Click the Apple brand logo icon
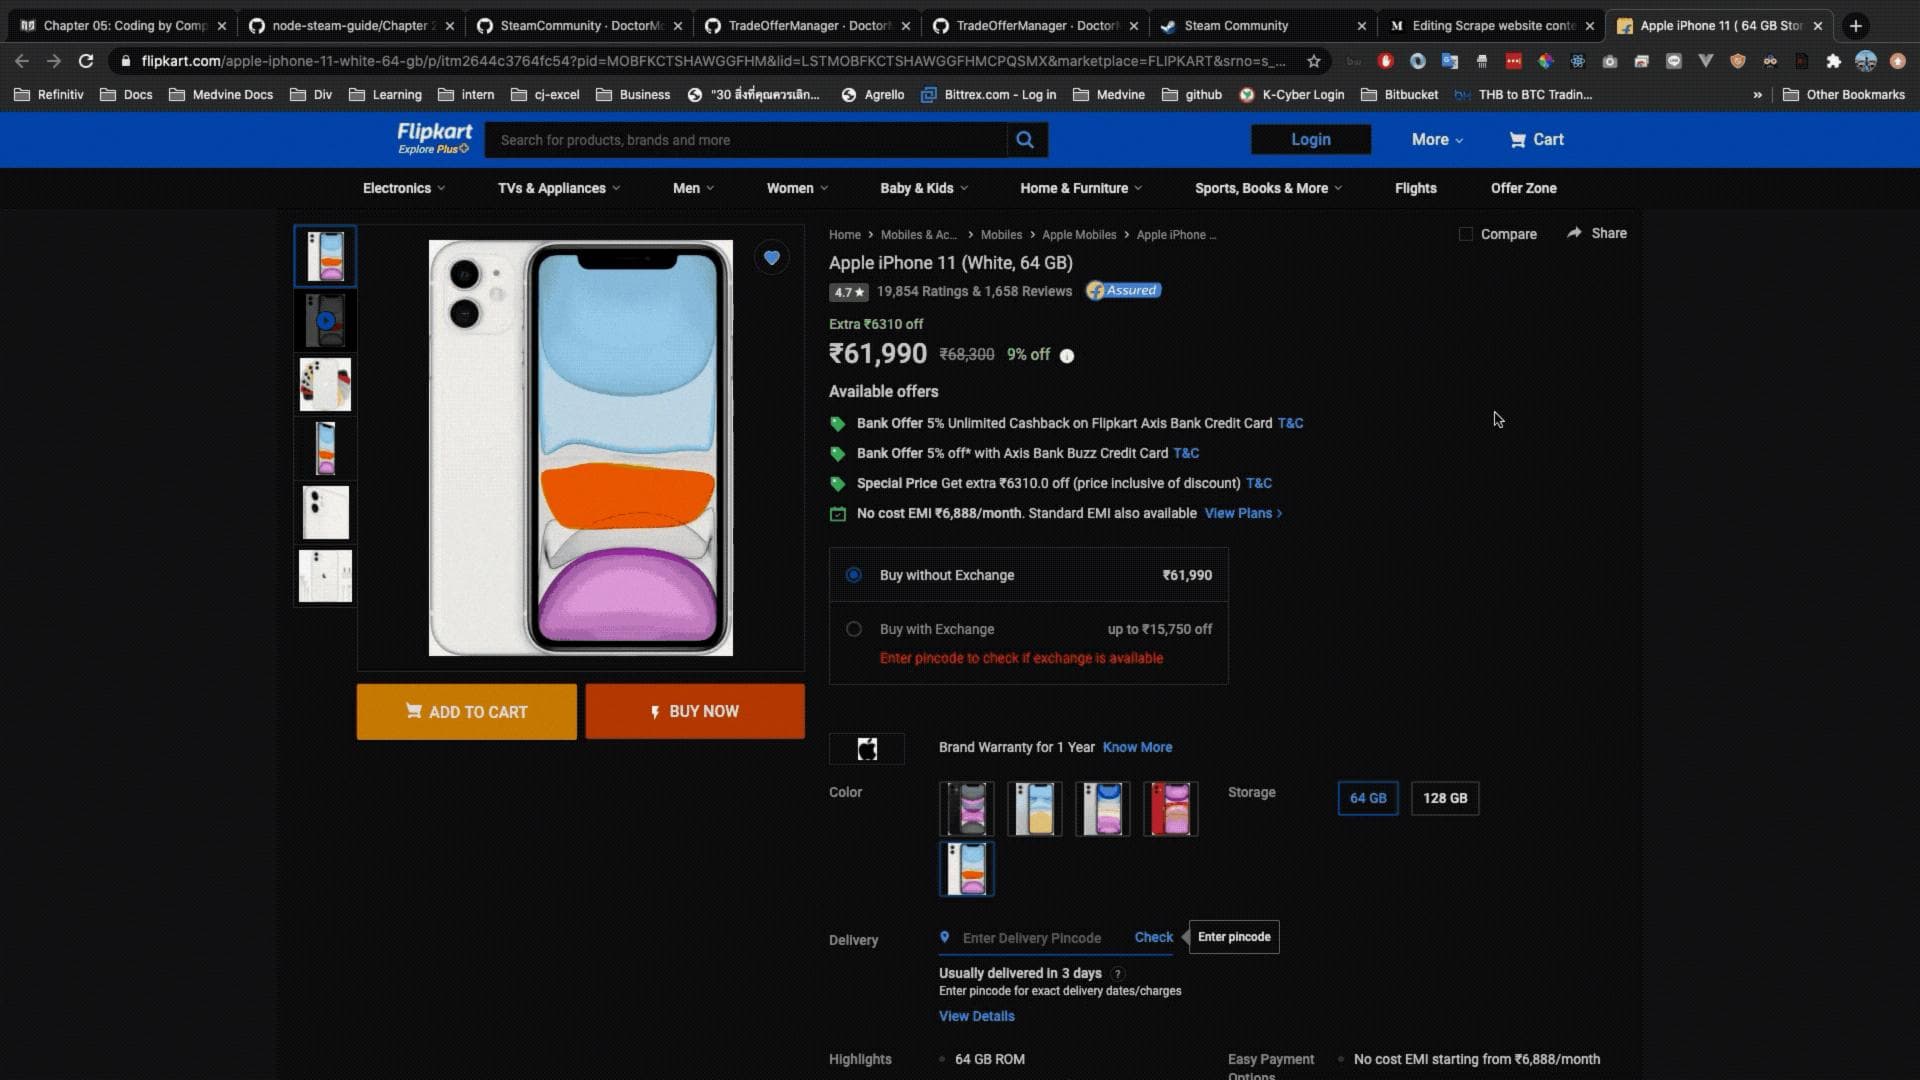1920x1080 pixels. coord(867,748)
